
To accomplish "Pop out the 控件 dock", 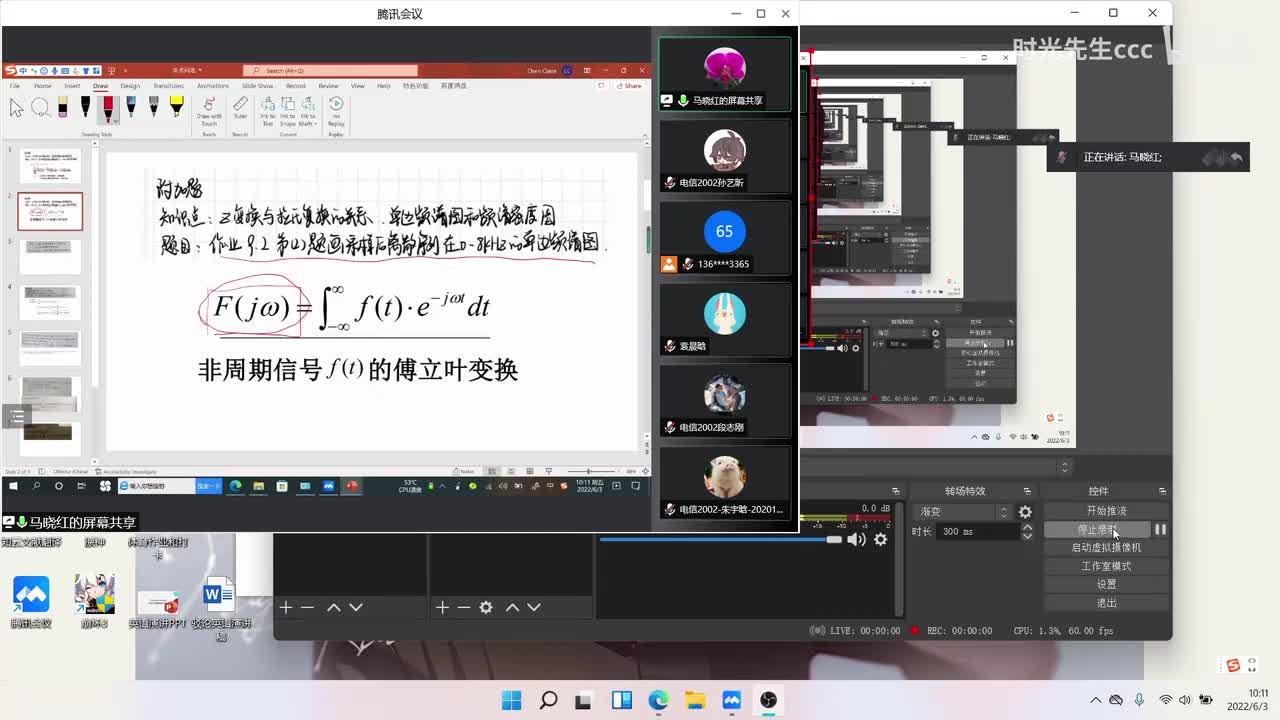I will (x=1162, y=491).
